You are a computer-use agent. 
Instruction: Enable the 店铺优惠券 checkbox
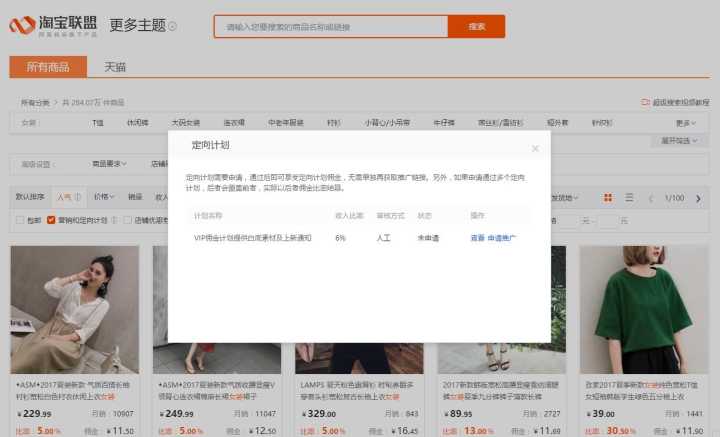(x=128, y=220)
